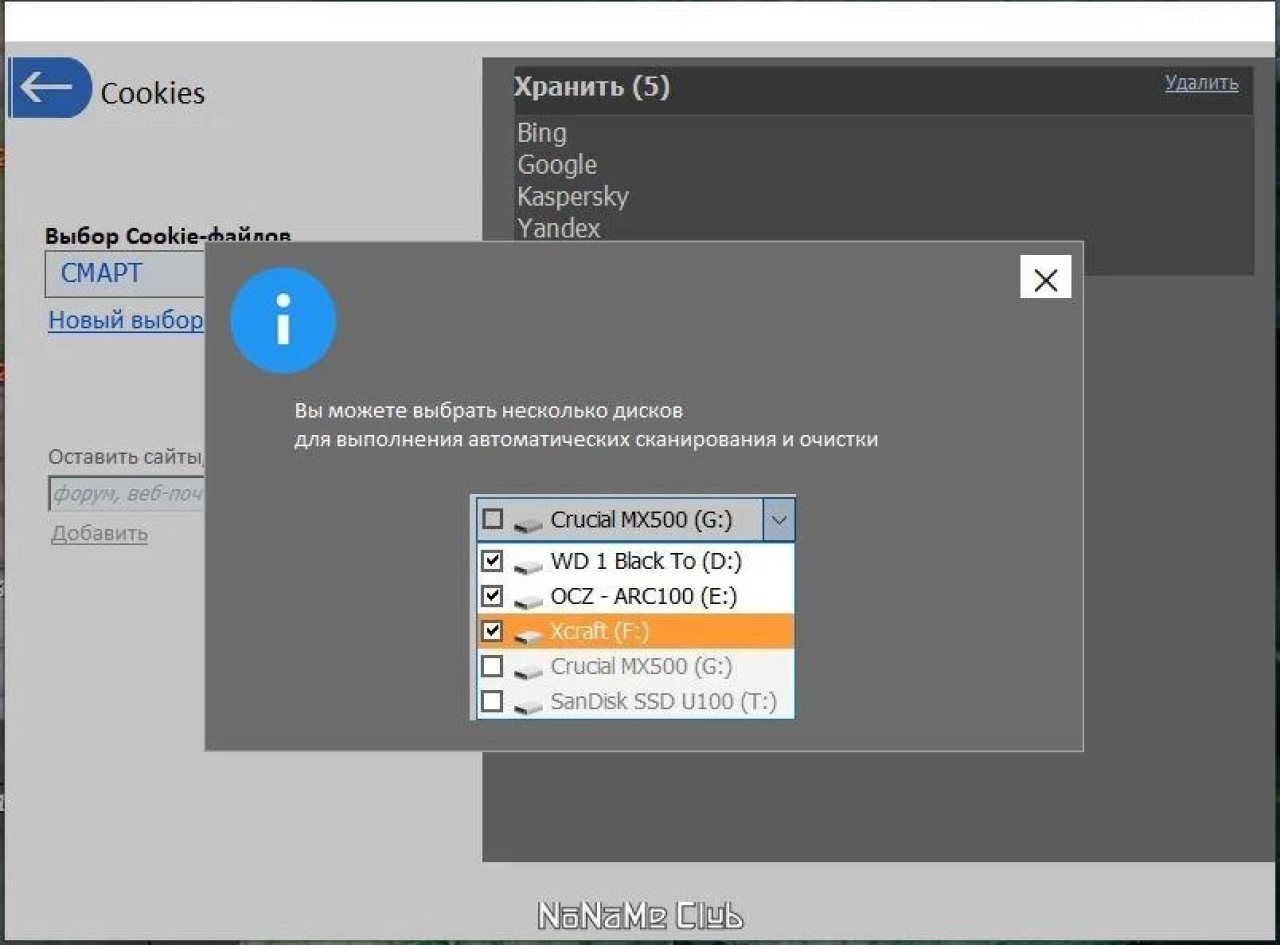
Task: Click the sites-to-keep input field
Action: 126,493
